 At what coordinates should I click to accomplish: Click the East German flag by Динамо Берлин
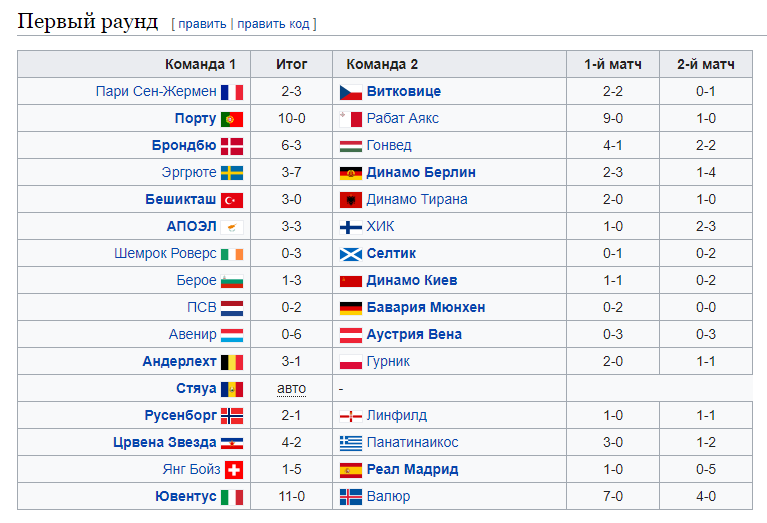pos(351,173)
